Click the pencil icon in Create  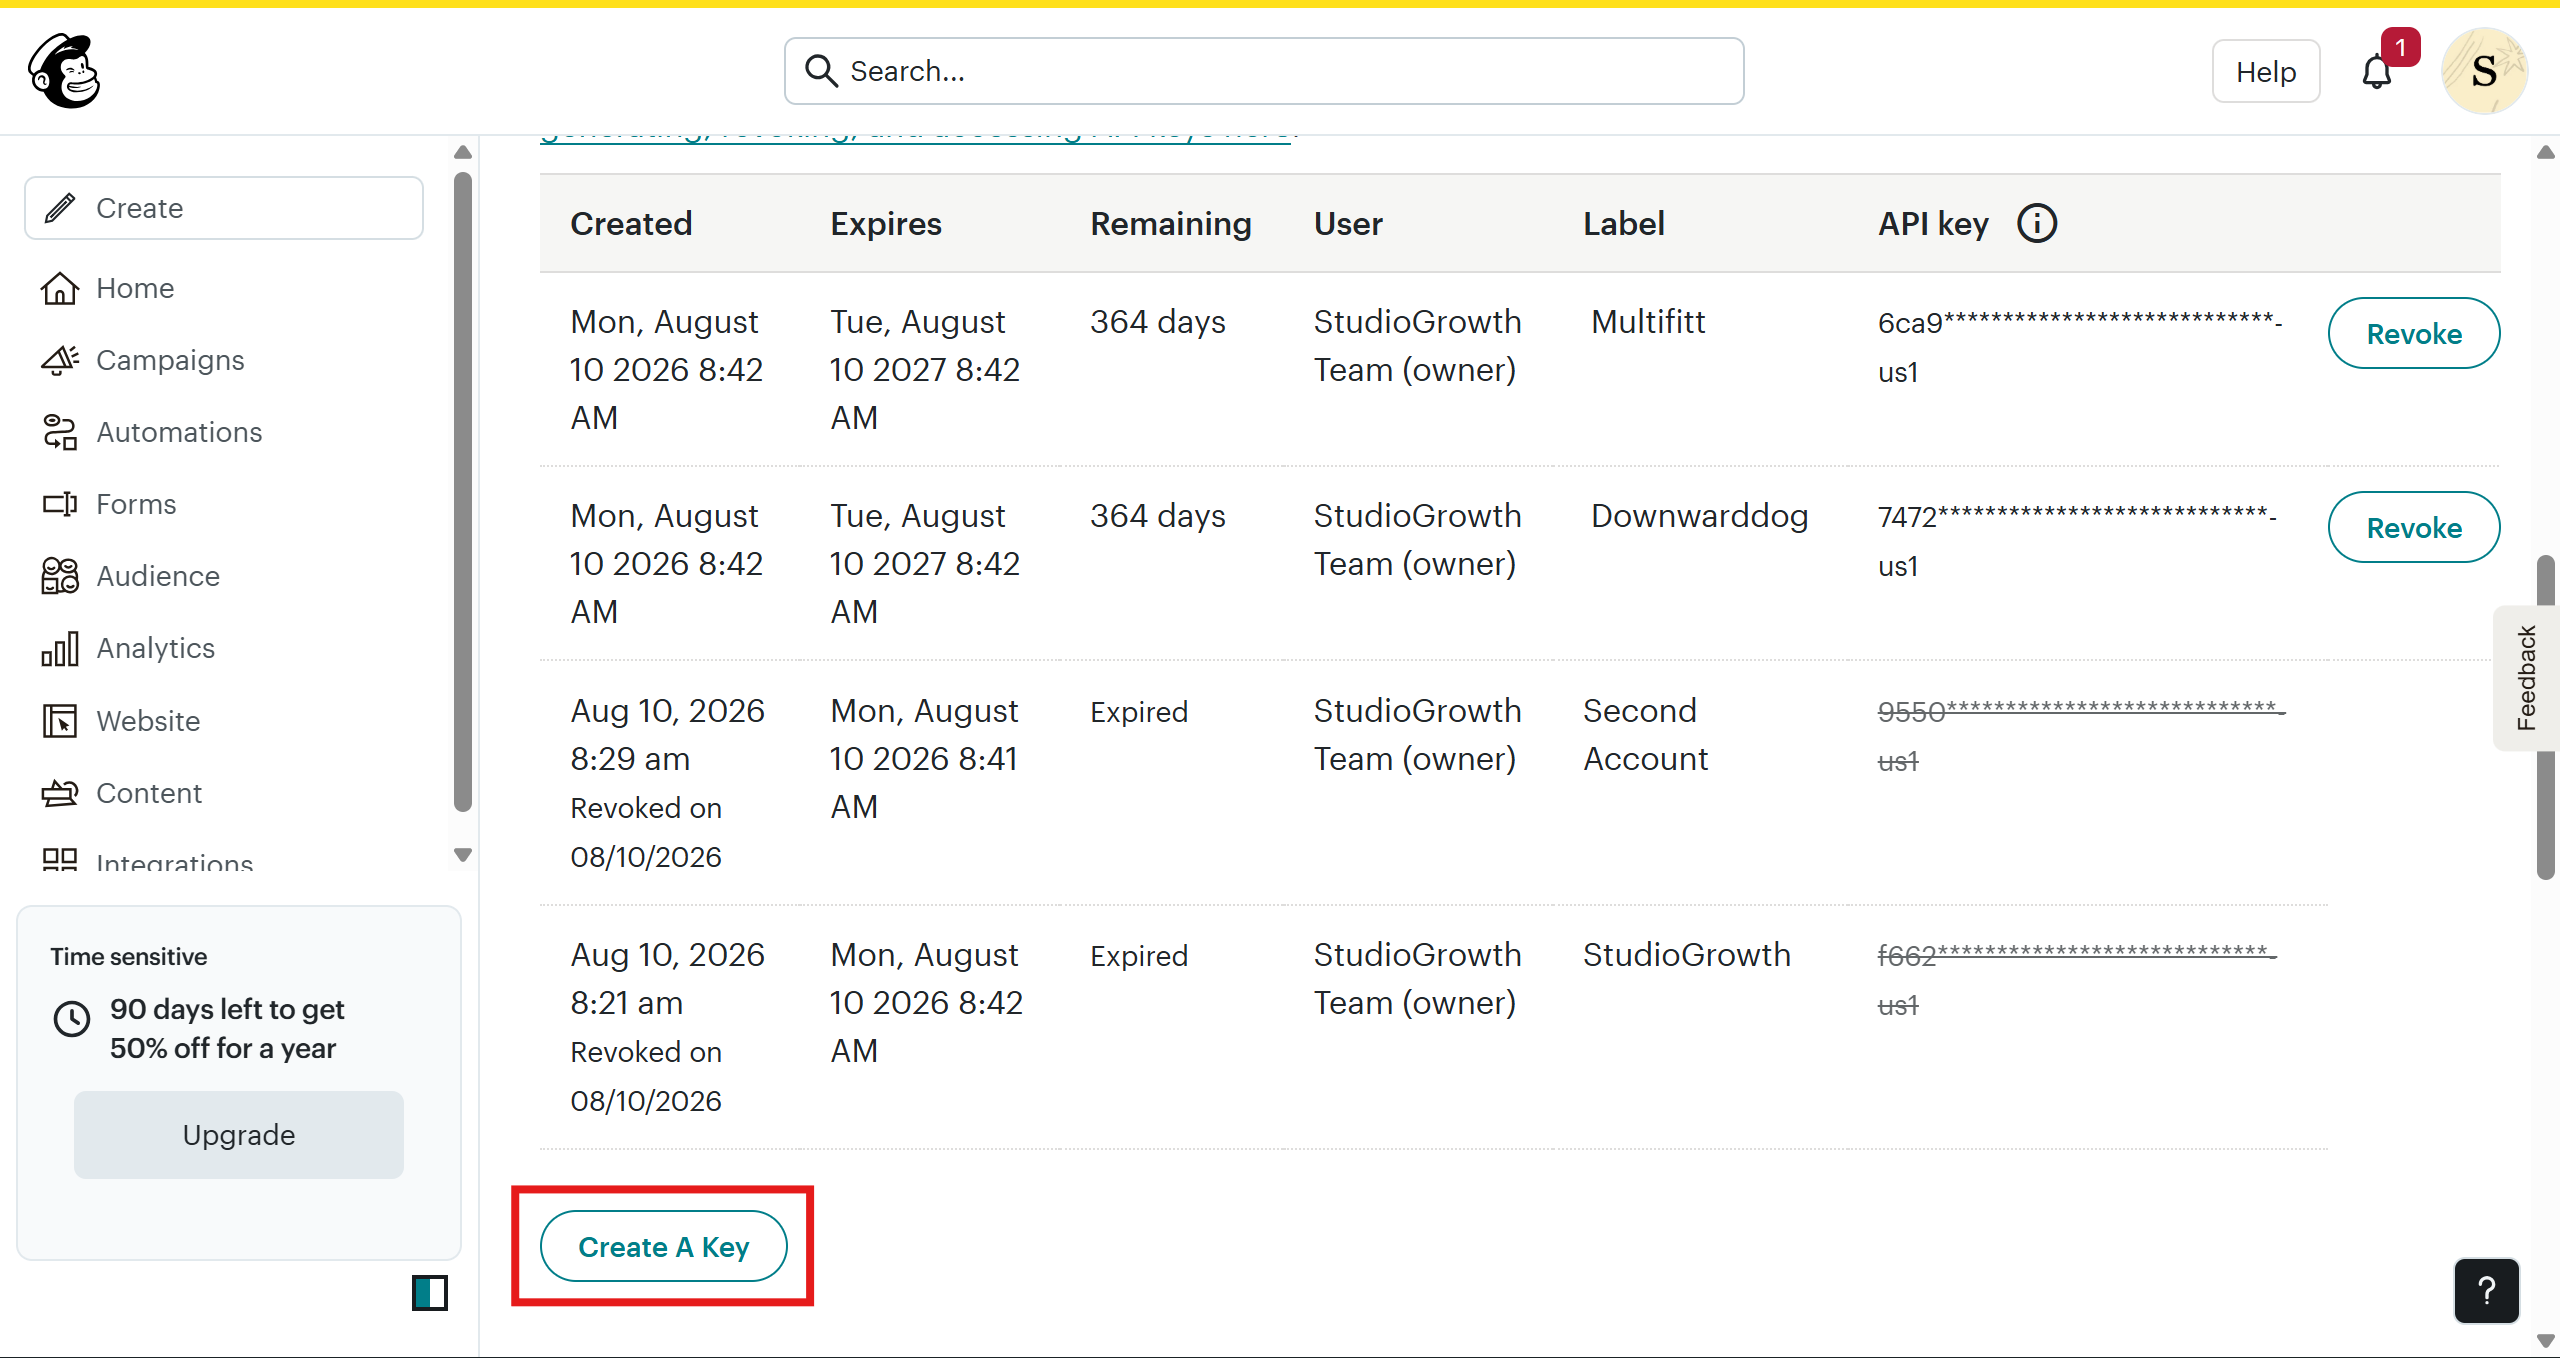[x=60, y=208]
